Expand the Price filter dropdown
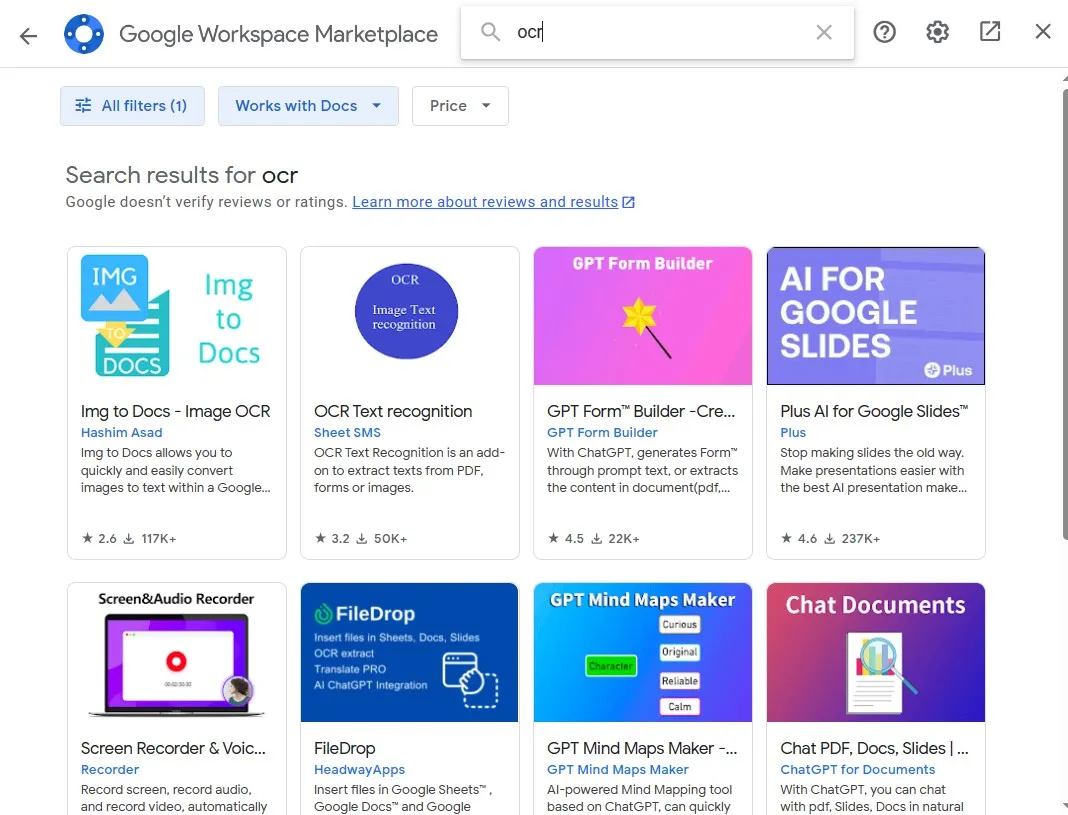The image size is (1068, 815). click(x=460, y=105)
